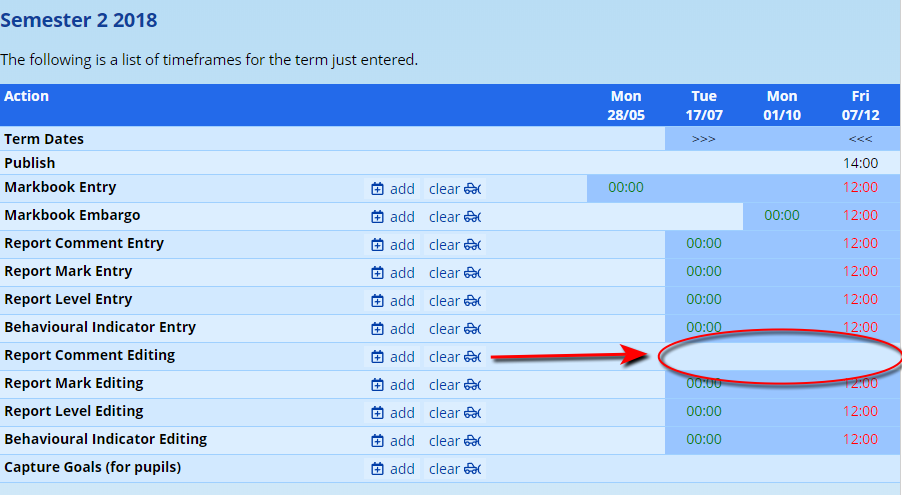Image resolution: width=902 pixels, height=495 pixels.
Task: Click empty Report Comment Editing timeframe cell
Action: pyautogui.click(x=780, y=356)
